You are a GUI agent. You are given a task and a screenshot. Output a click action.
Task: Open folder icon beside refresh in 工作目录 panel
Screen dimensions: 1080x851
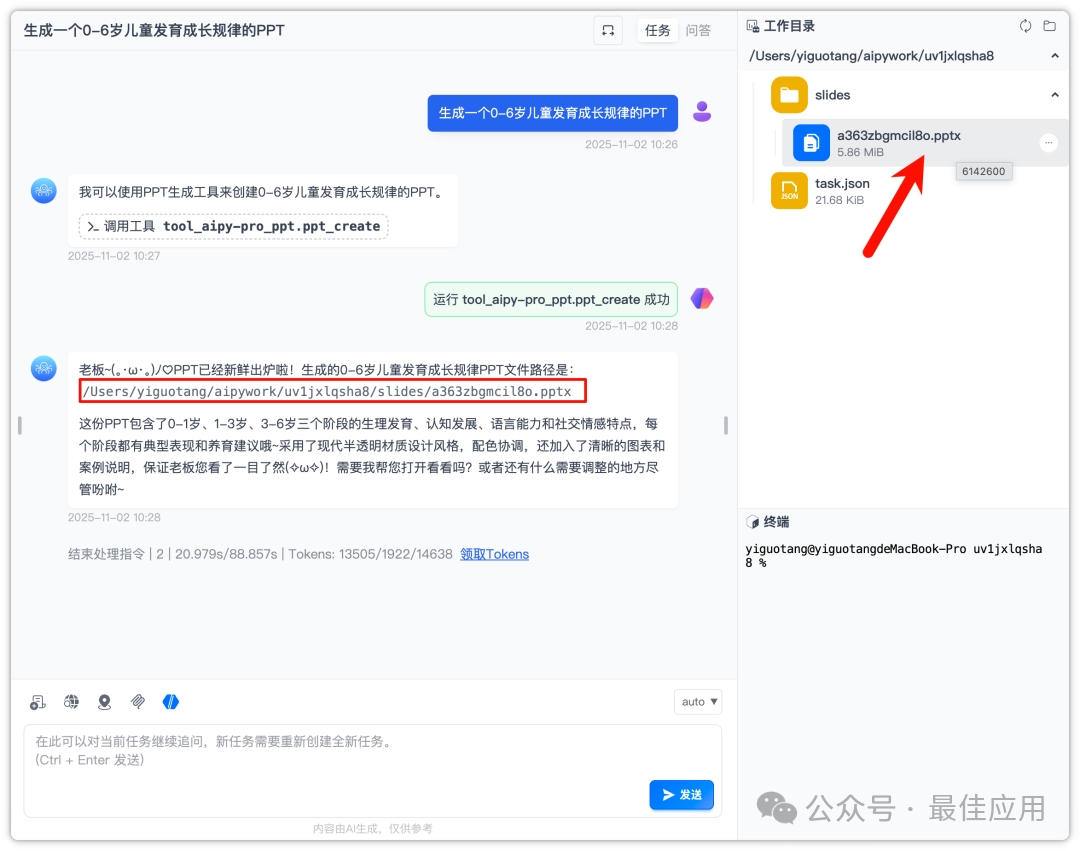[x=1049, y=26]
